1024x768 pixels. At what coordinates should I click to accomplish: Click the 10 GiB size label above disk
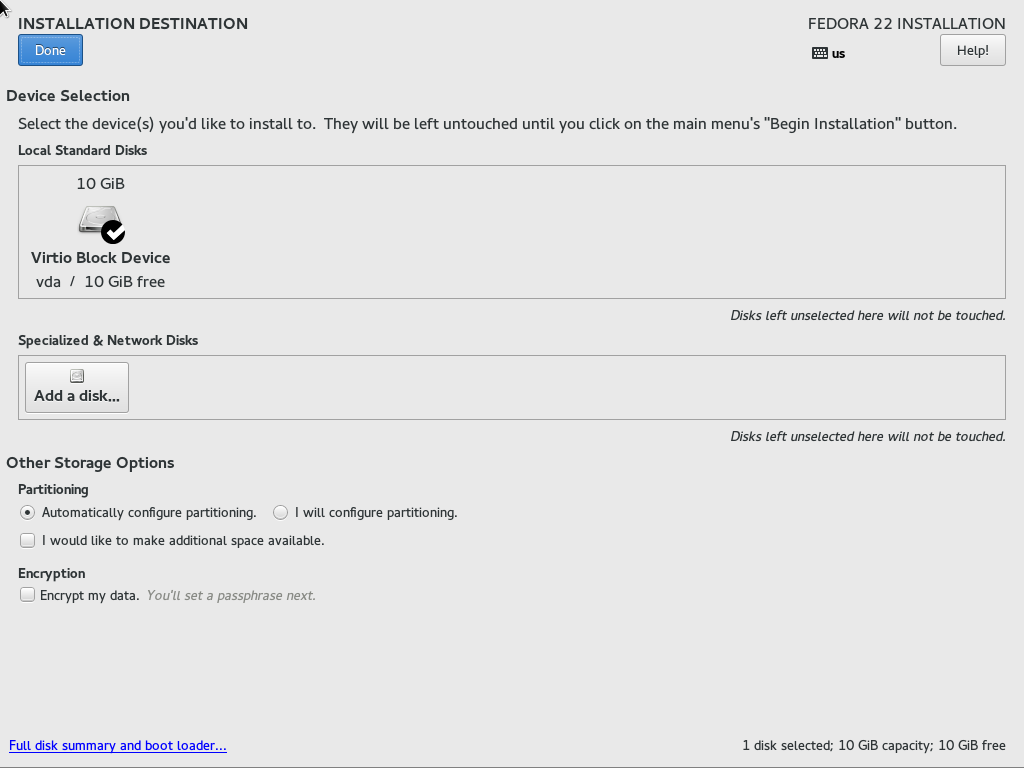[101, 184]
